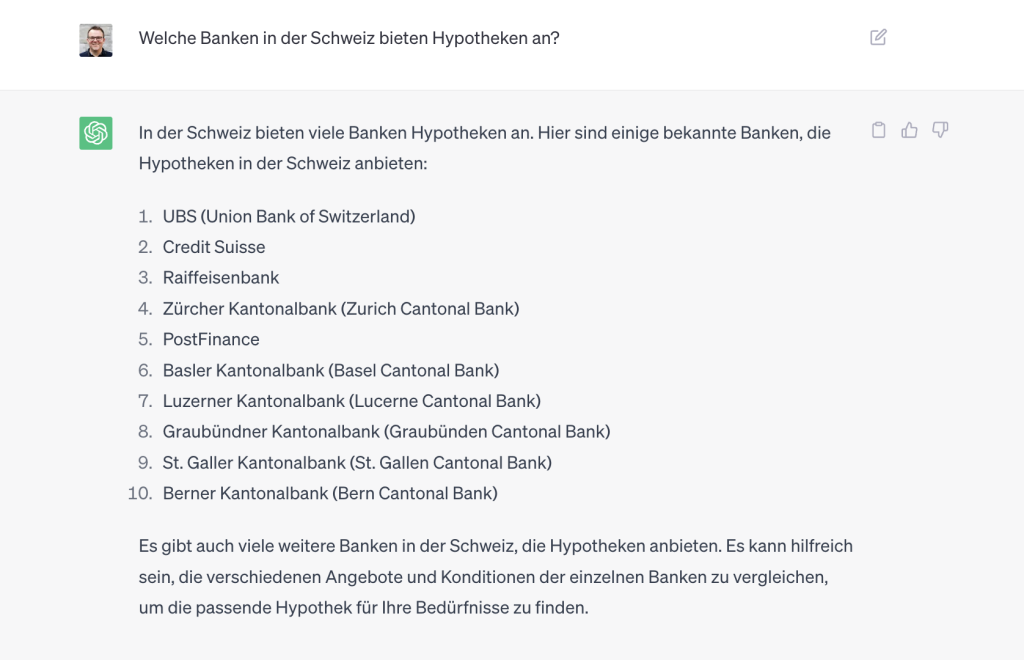Click the user question about Hypotheken
Image resolution: width=1024 pixels, height=660 pixels.
click(349, 38)
